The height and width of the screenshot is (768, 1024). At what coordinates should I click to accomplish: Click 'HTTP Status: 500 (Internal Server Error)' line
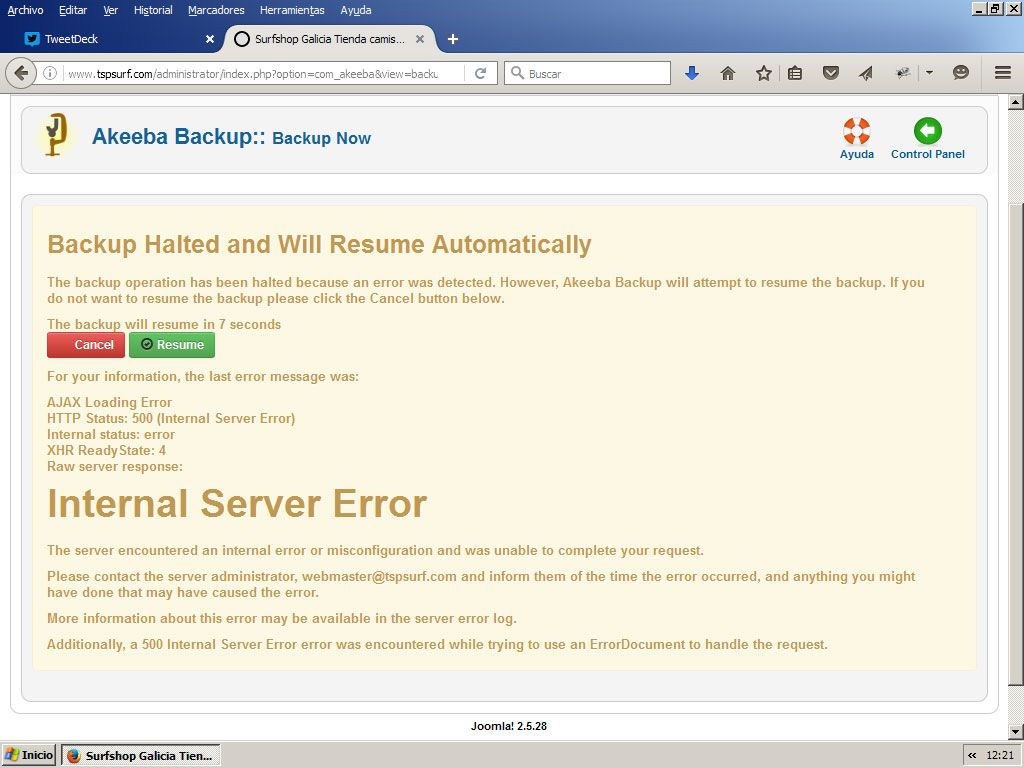coord(171,419)
